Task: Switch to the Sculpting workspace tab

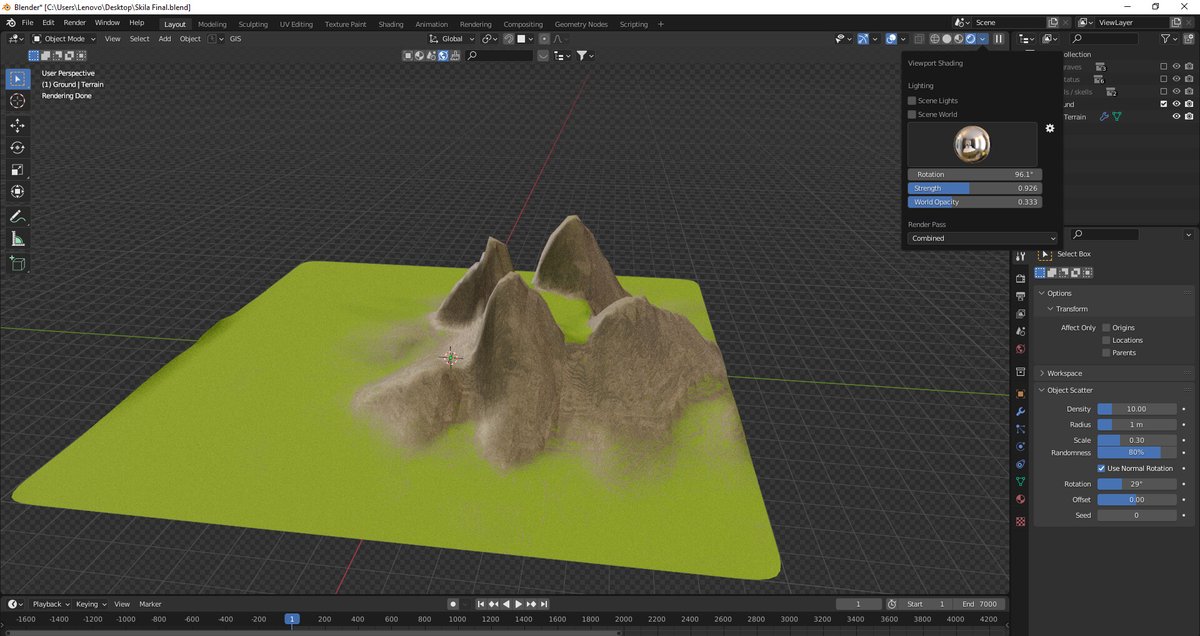Action: (x=253, y=24)
